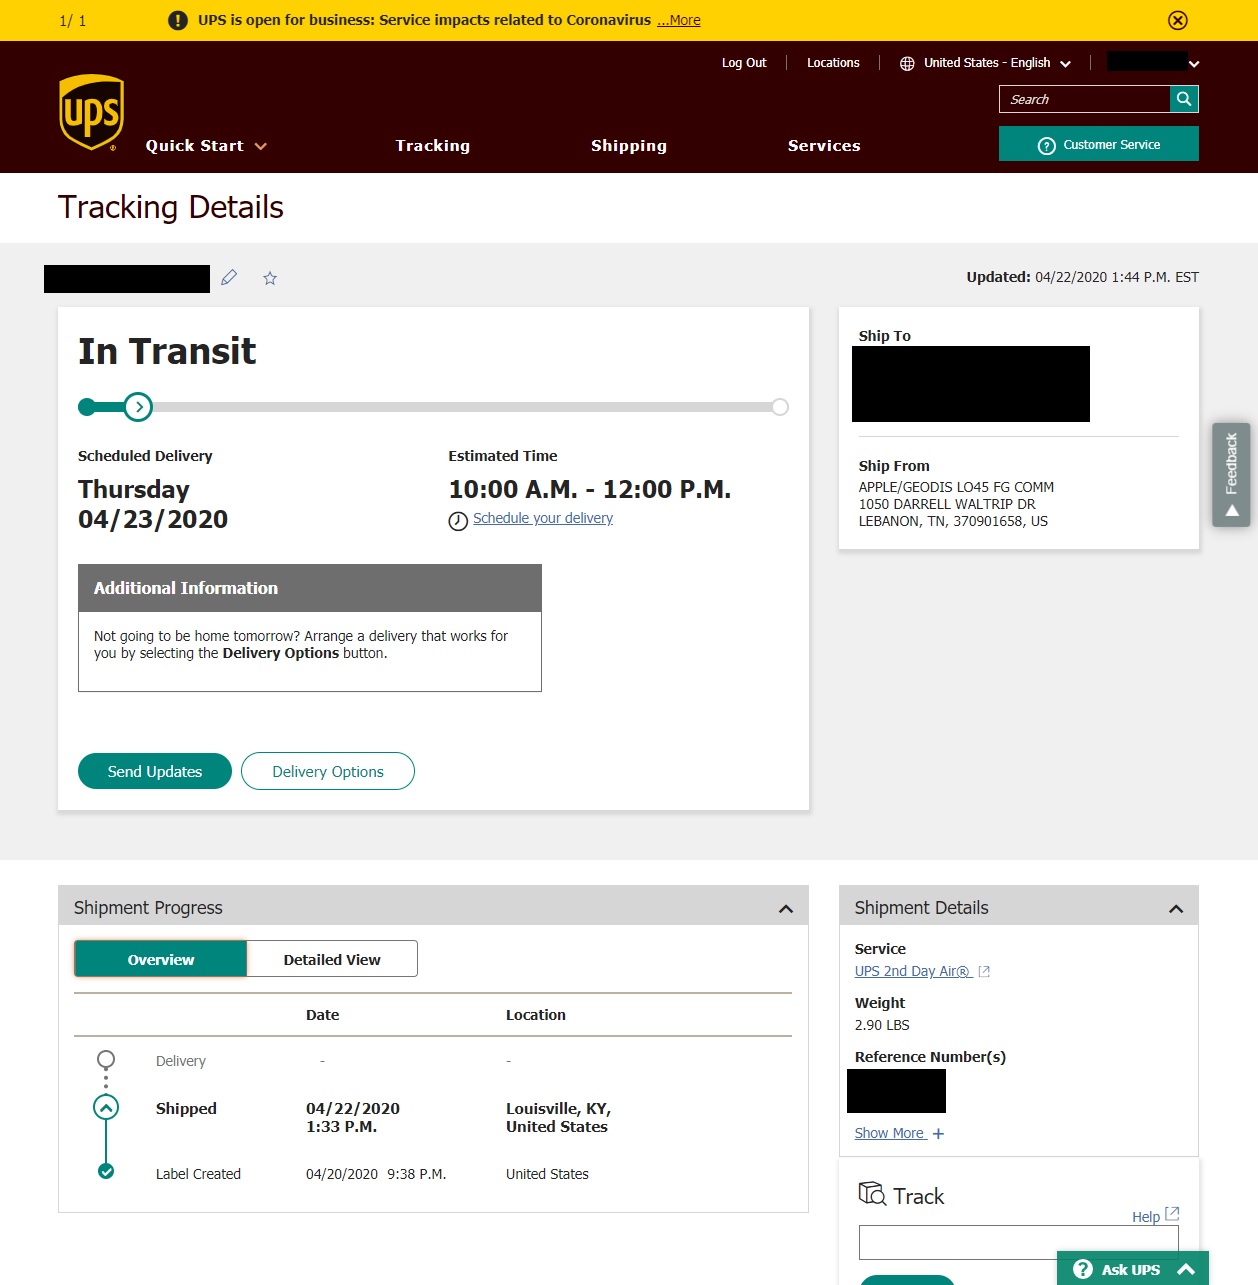Open the ...More link in alert banner
1258x1285 pixels.
tap(678, 20)
